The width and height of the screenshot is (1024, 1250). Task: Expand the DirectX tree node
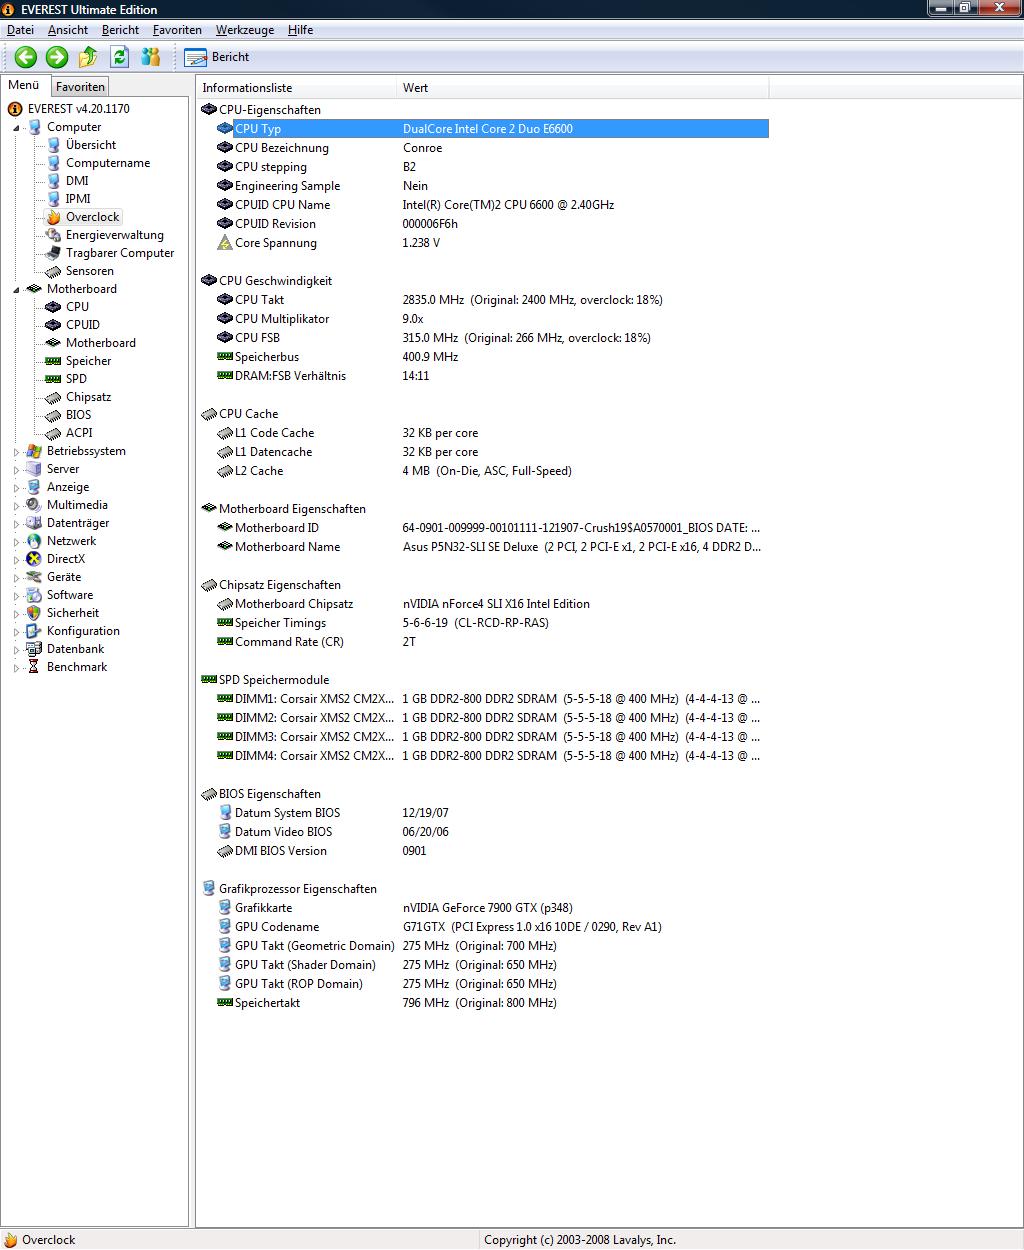coord(16,560)
